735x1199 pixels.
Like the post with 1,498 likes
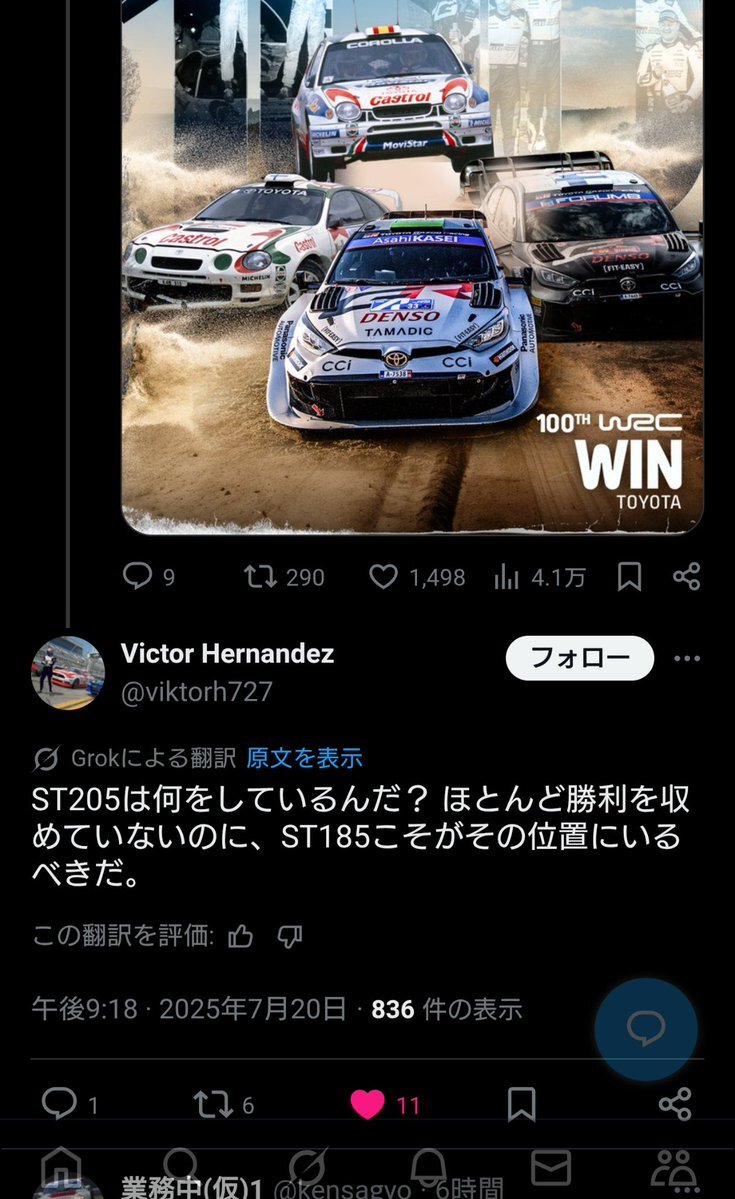coord(417,577)
